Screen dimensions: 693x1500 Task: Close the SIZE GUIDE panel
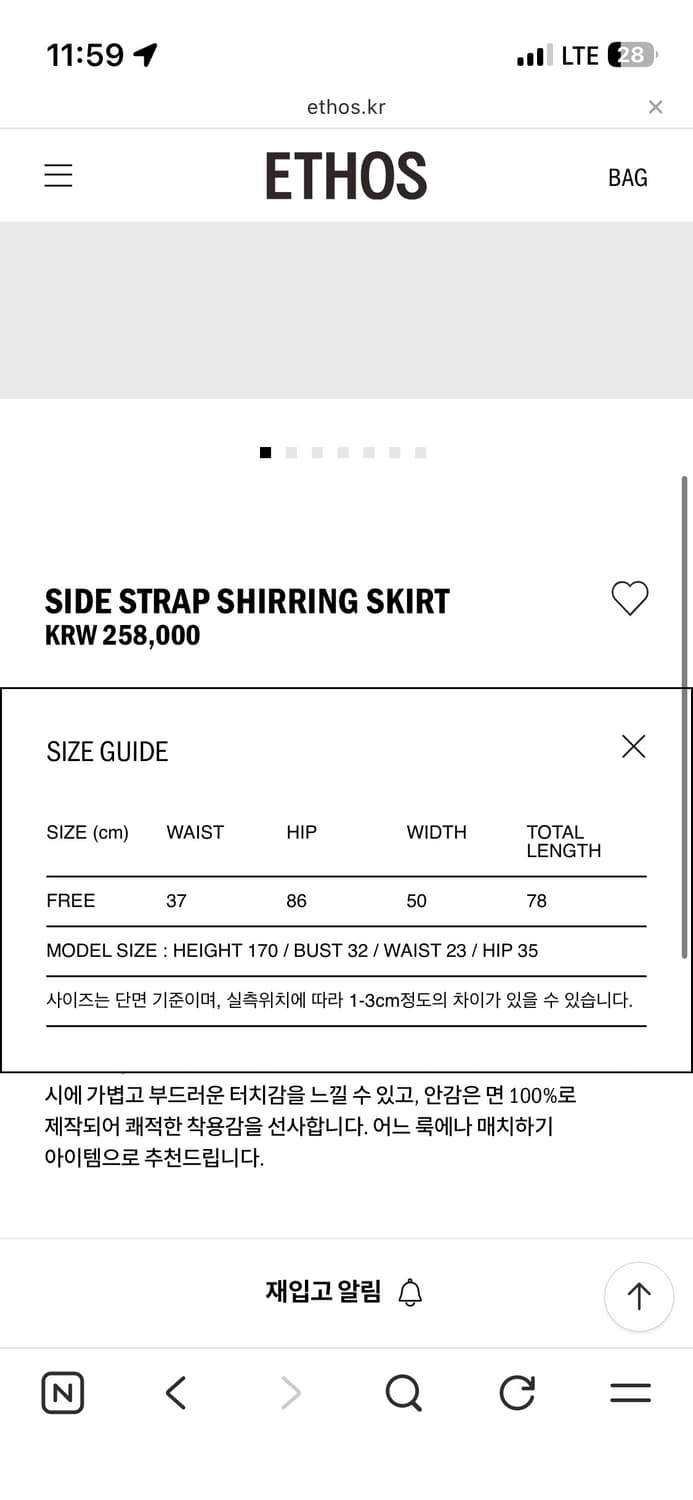[x=633, y=746]
